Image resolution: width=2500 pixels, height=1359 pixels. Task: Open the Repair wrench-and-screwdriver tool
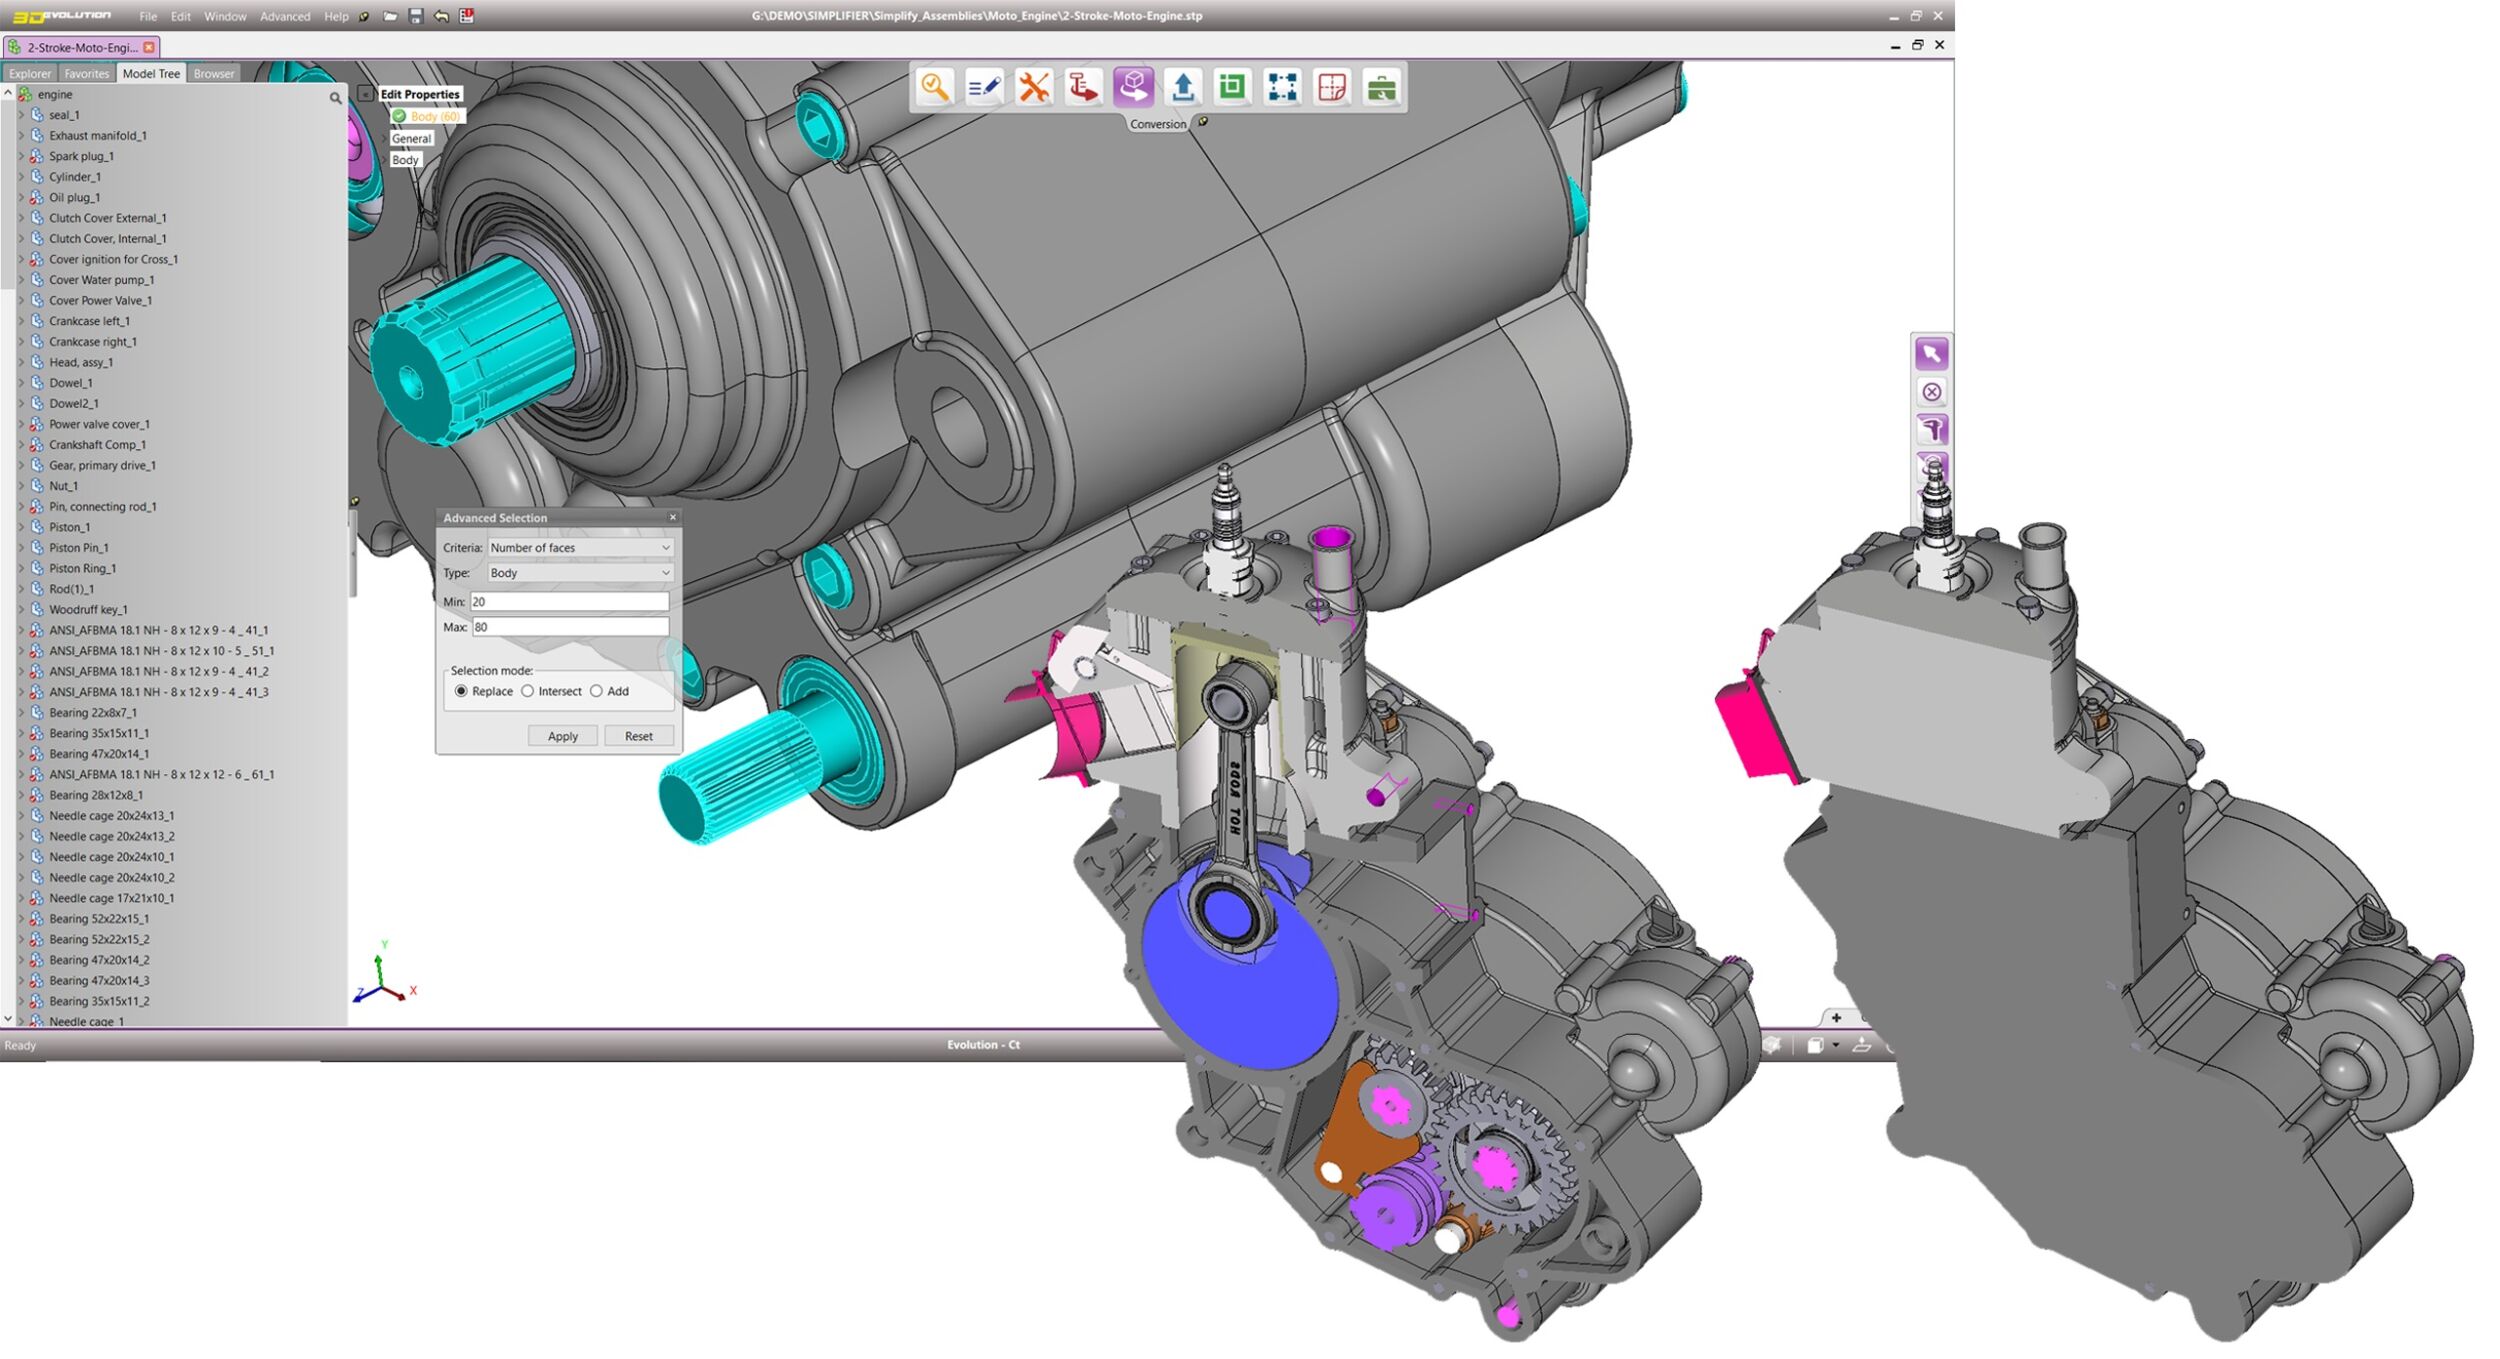[1033, 87]
